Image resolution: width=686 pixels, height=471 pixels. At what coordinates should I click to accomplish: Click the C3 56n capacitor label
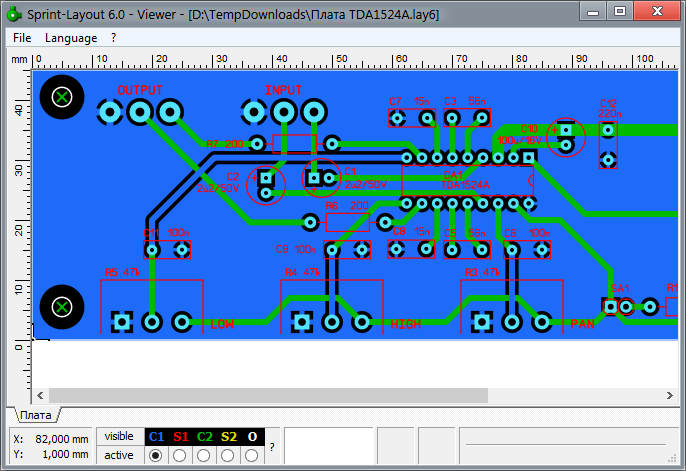point(465,101)
